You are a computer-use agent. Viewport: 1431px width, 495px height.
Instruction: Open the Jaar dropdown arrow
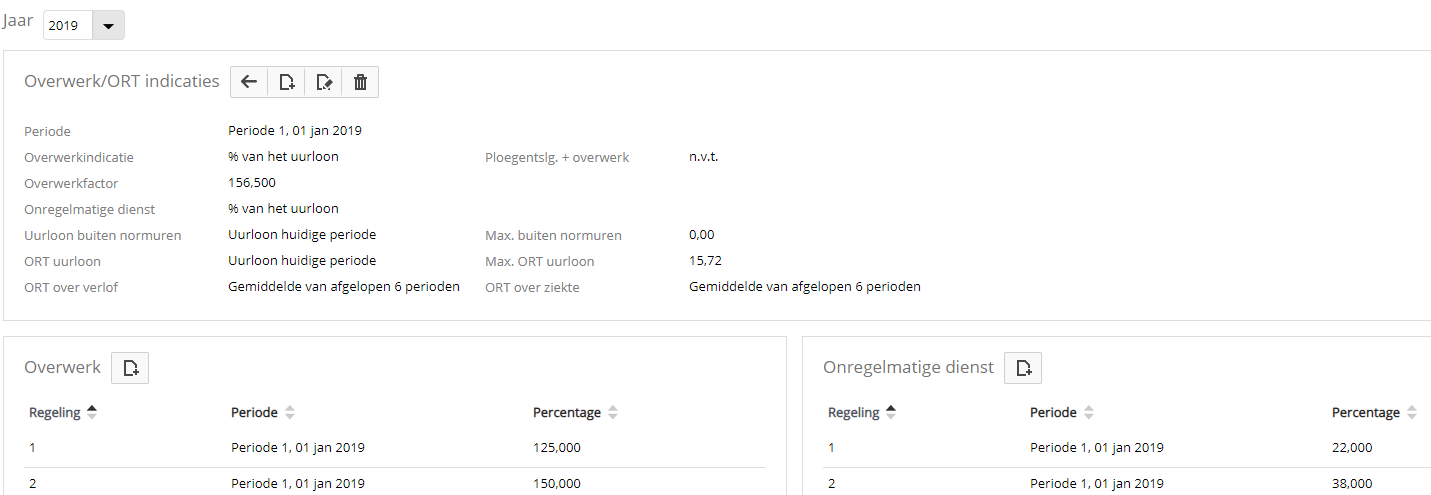(108, 26)
